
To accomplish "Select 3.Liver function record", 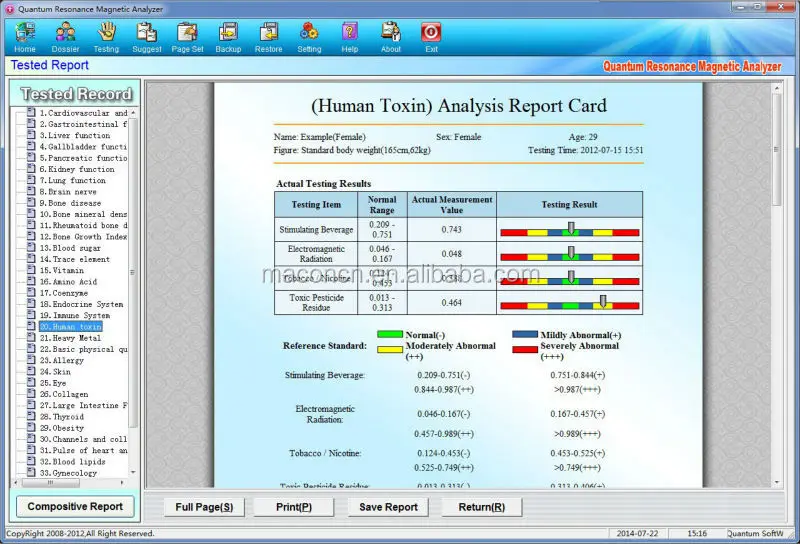I will (x=75, y=135).
